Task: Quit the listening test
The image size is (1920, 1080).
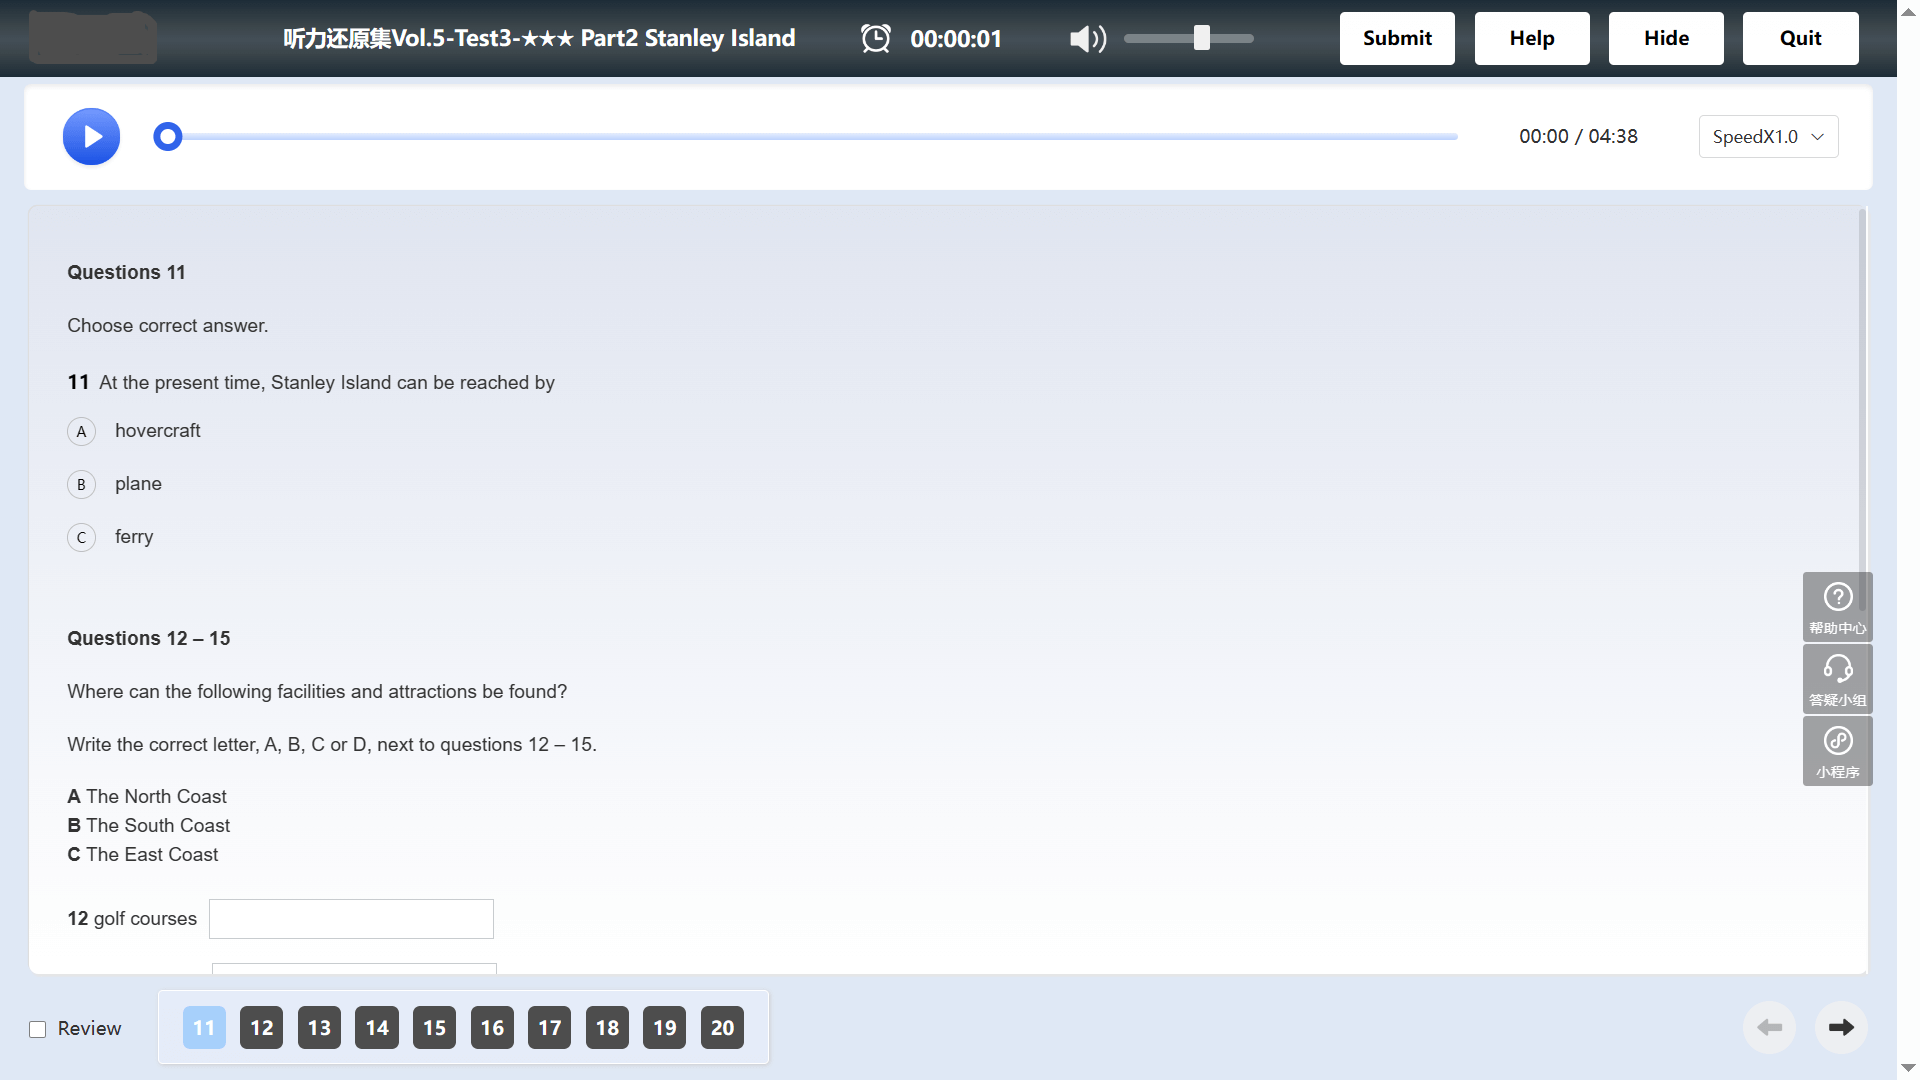Action: pos(1801,38)
